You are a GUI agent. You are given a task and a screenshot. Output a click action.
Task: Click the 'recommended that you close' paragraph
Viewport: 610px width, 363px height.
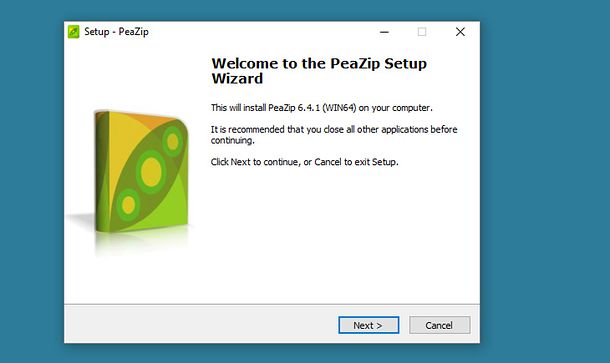tap(334, 135)
